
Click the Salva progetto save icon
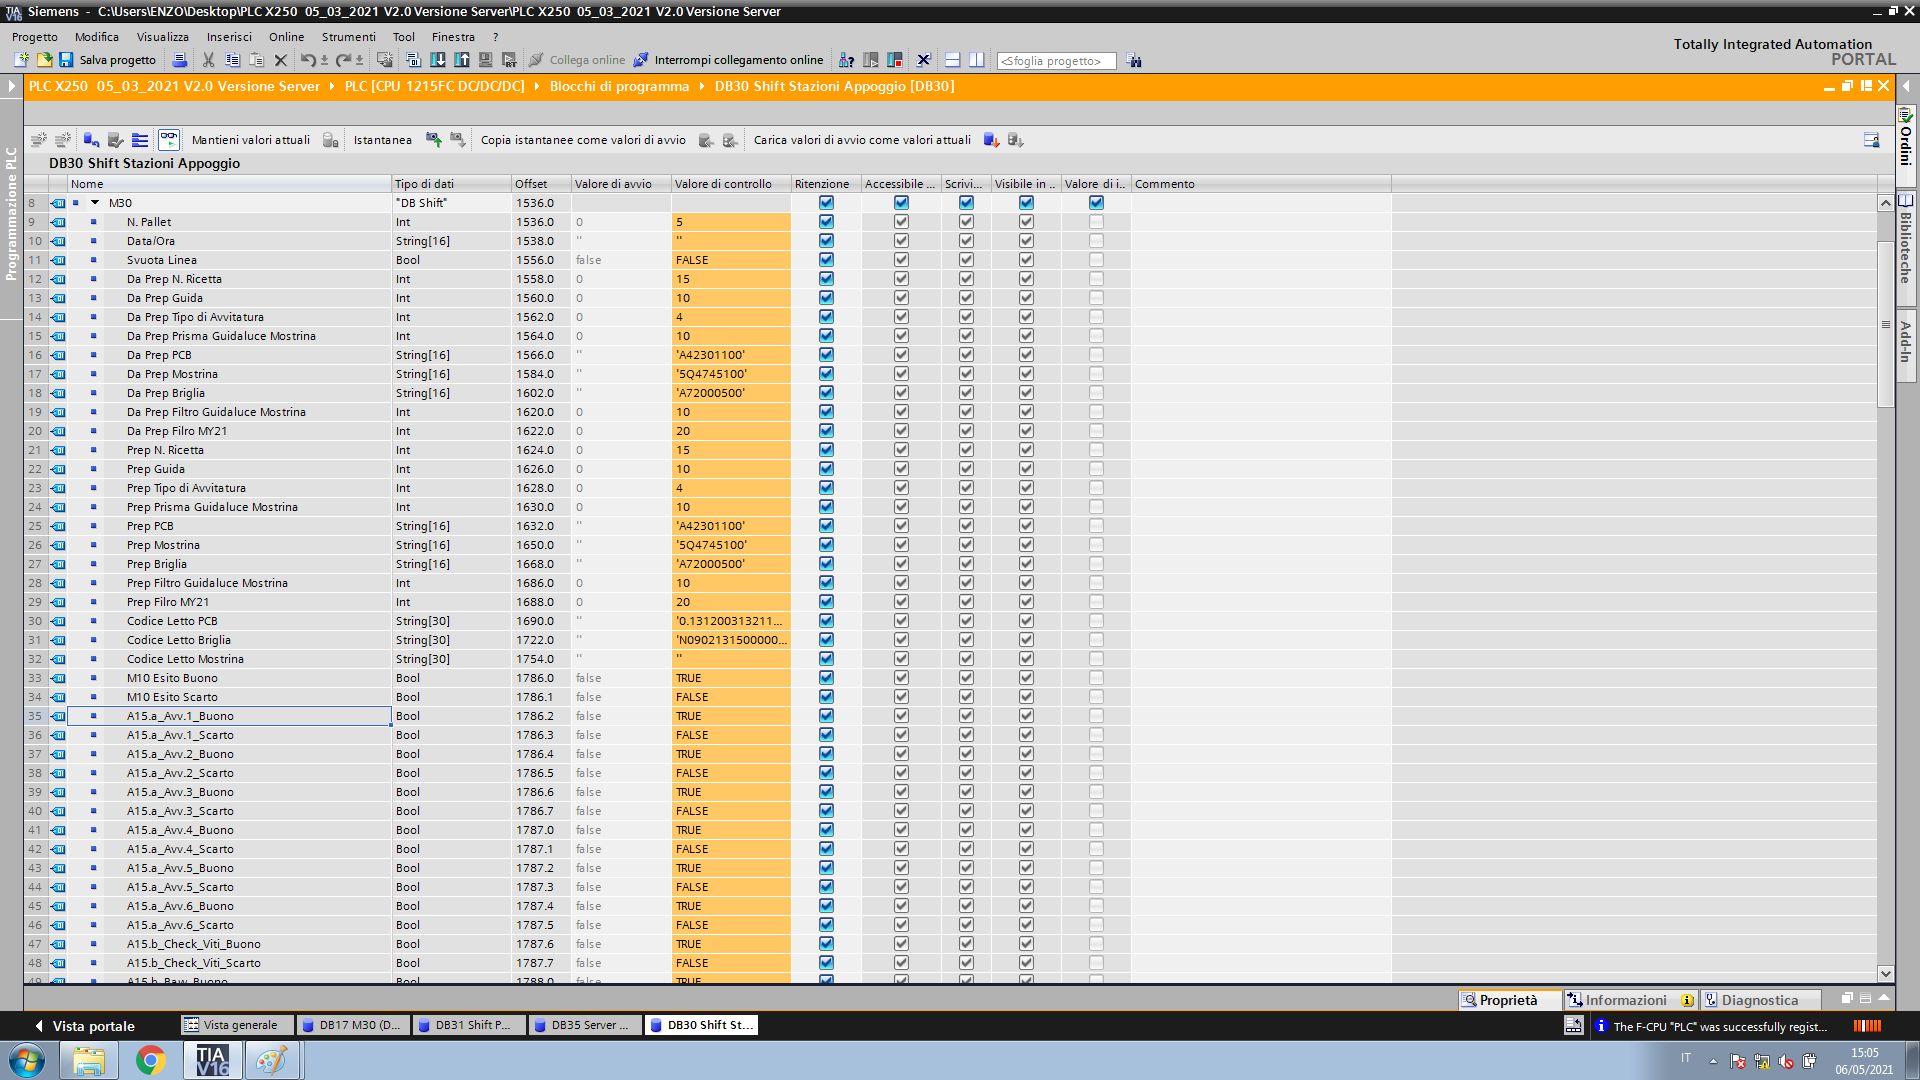(66, 60)
